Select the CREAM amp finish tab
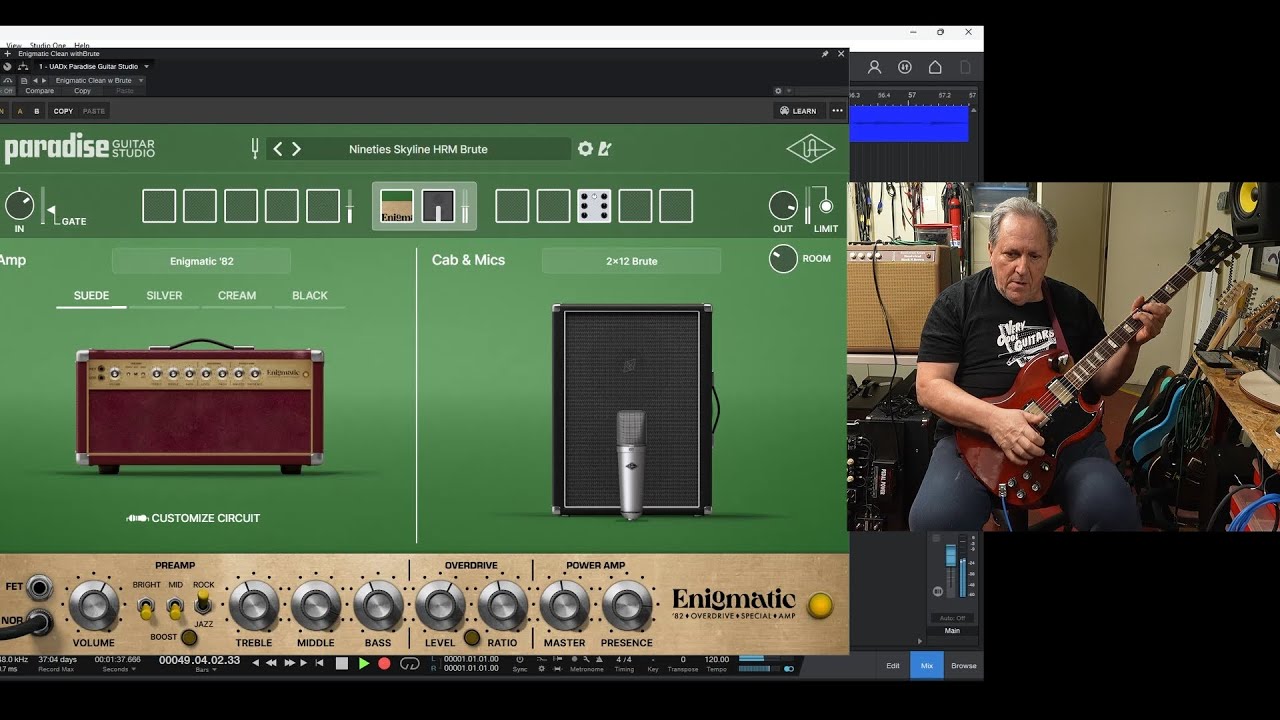 [x=237, y=296]
